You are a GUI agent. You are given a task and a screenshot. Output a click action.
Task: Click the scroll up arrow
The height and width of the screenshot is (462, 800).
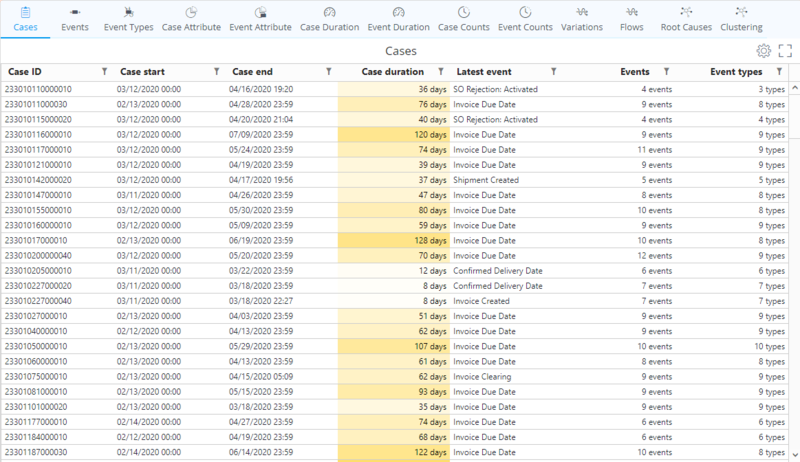click(794, 88)
